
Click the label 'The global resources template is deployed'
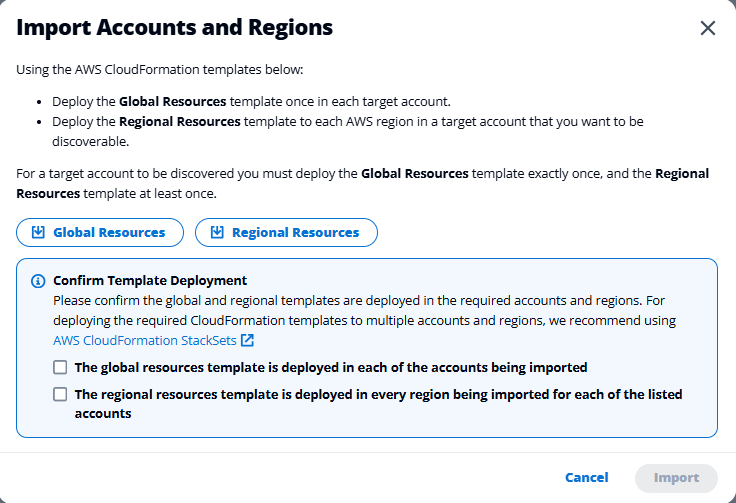click(x=331, y=367)
